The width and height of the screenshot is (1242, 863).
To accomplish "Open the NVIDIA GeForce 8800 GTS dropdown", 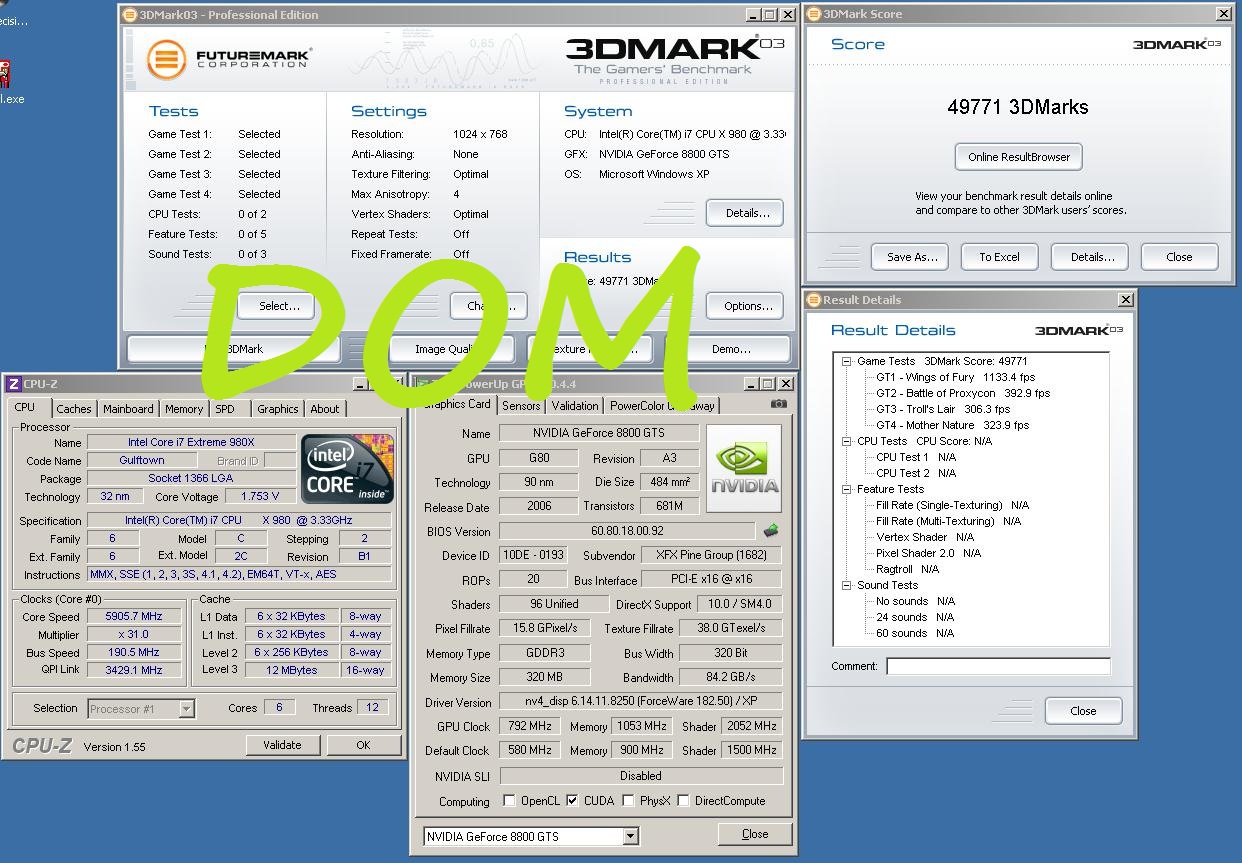I will [630, 836].
